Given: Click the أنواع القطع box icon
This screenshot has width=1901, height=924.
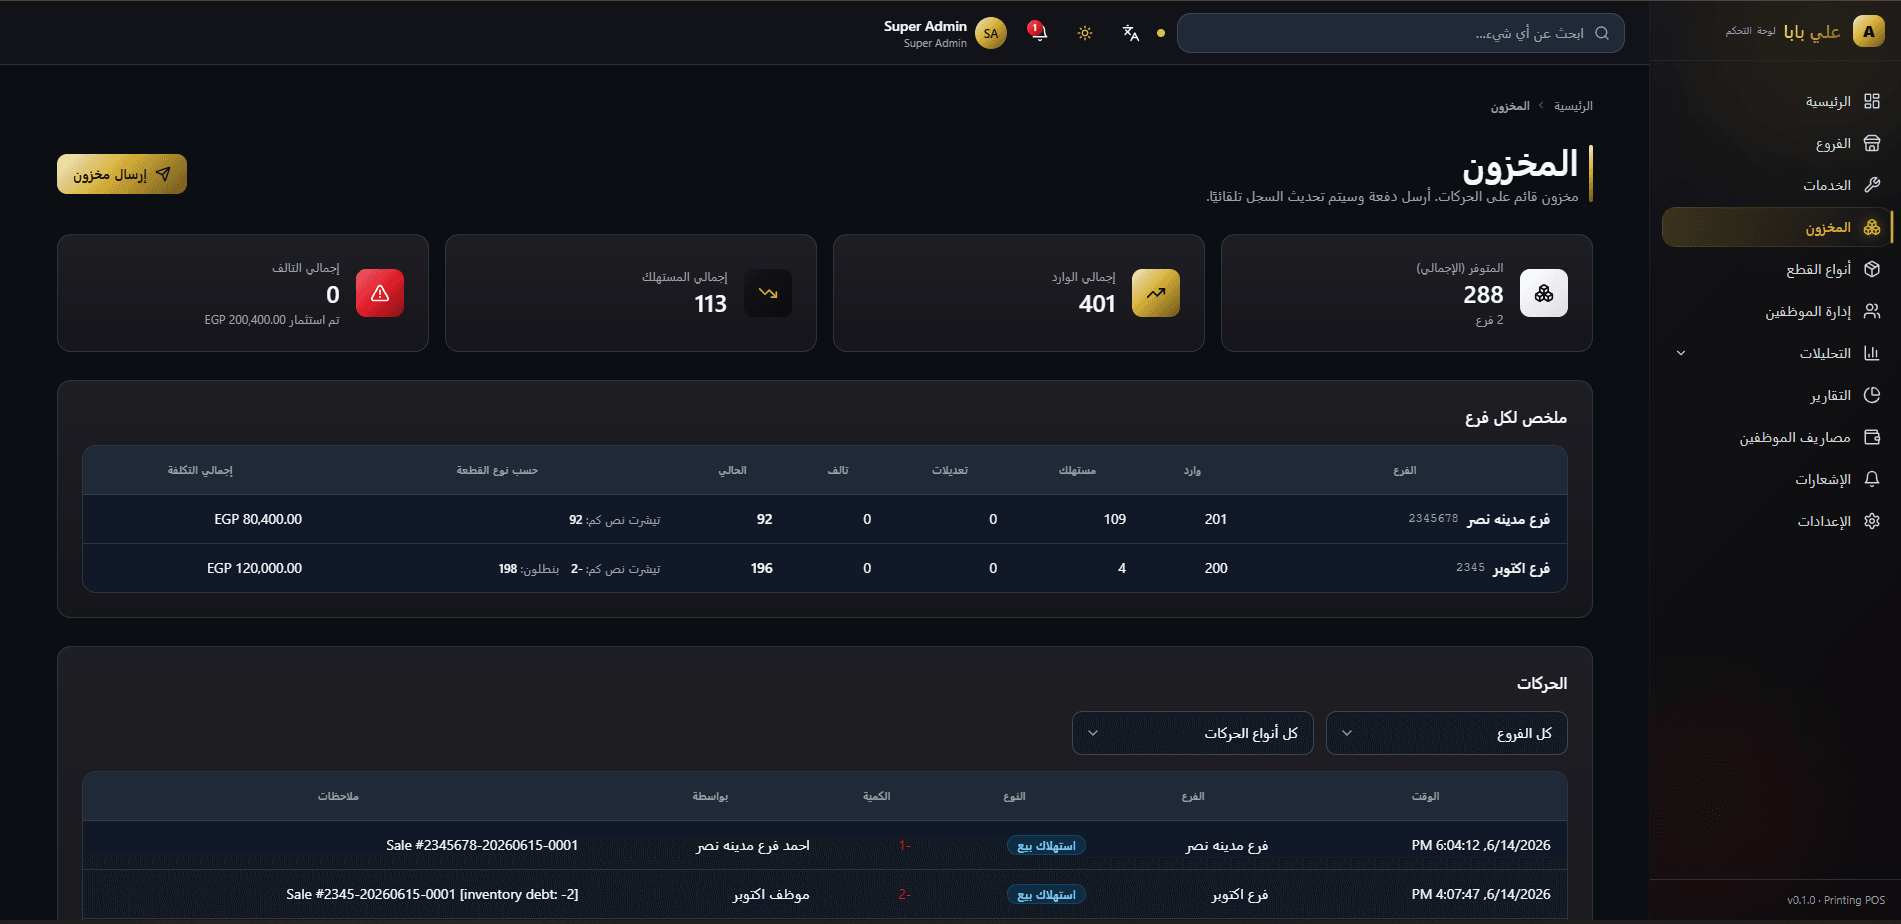Looking at the screenshot, I should tap(1872, 270).
